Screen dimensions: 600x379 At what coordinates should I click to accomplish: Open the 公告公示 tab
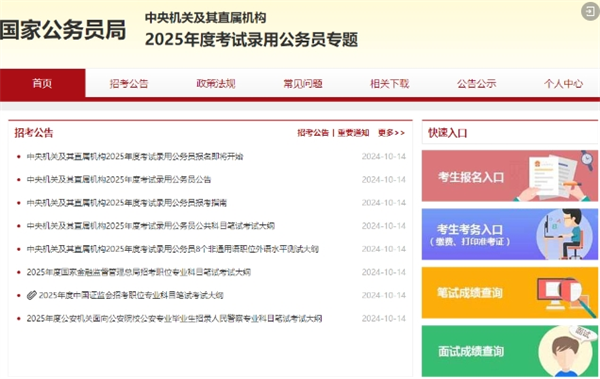(476, 83)
